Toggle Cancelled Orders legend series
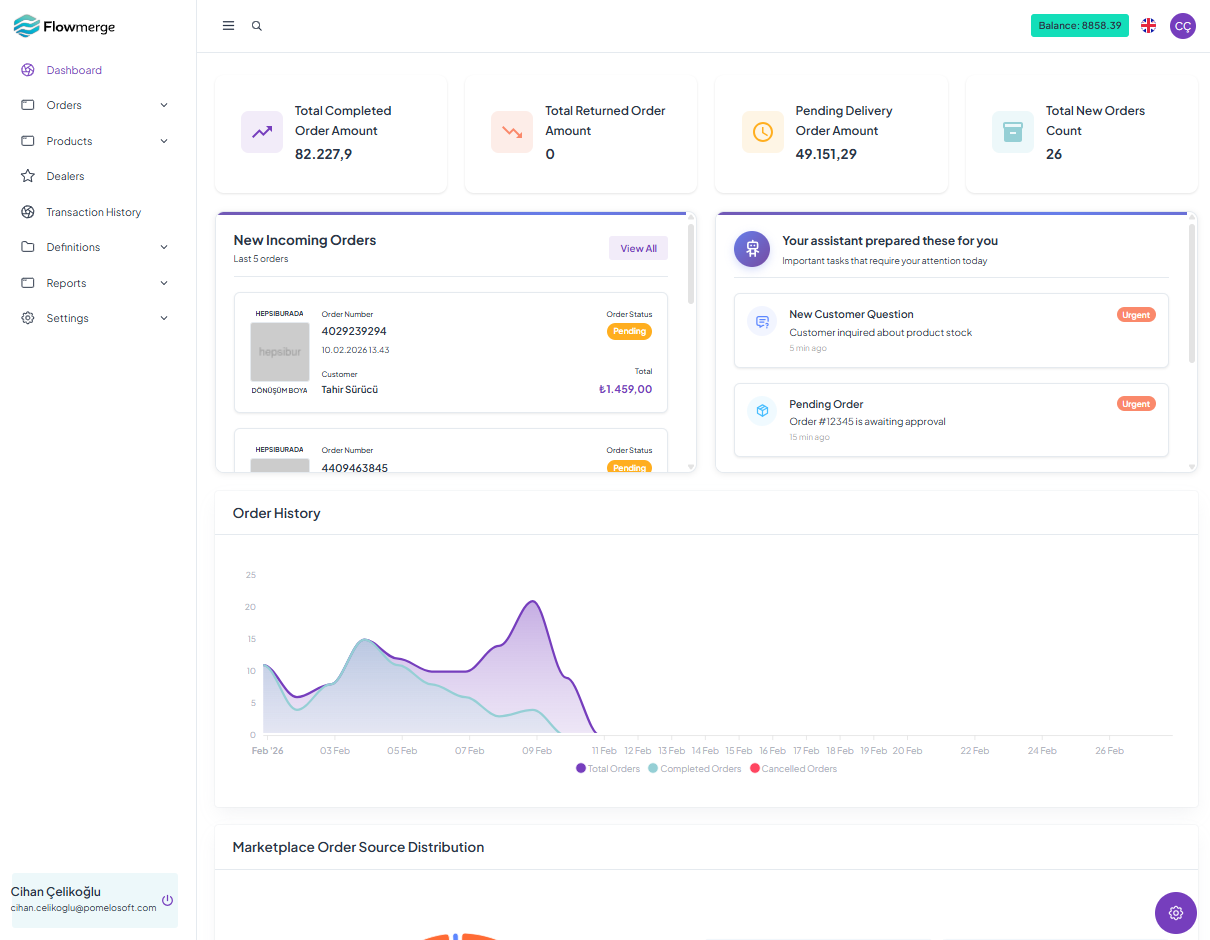Viewport: 1210px width, 940px height. click(793, 769)
